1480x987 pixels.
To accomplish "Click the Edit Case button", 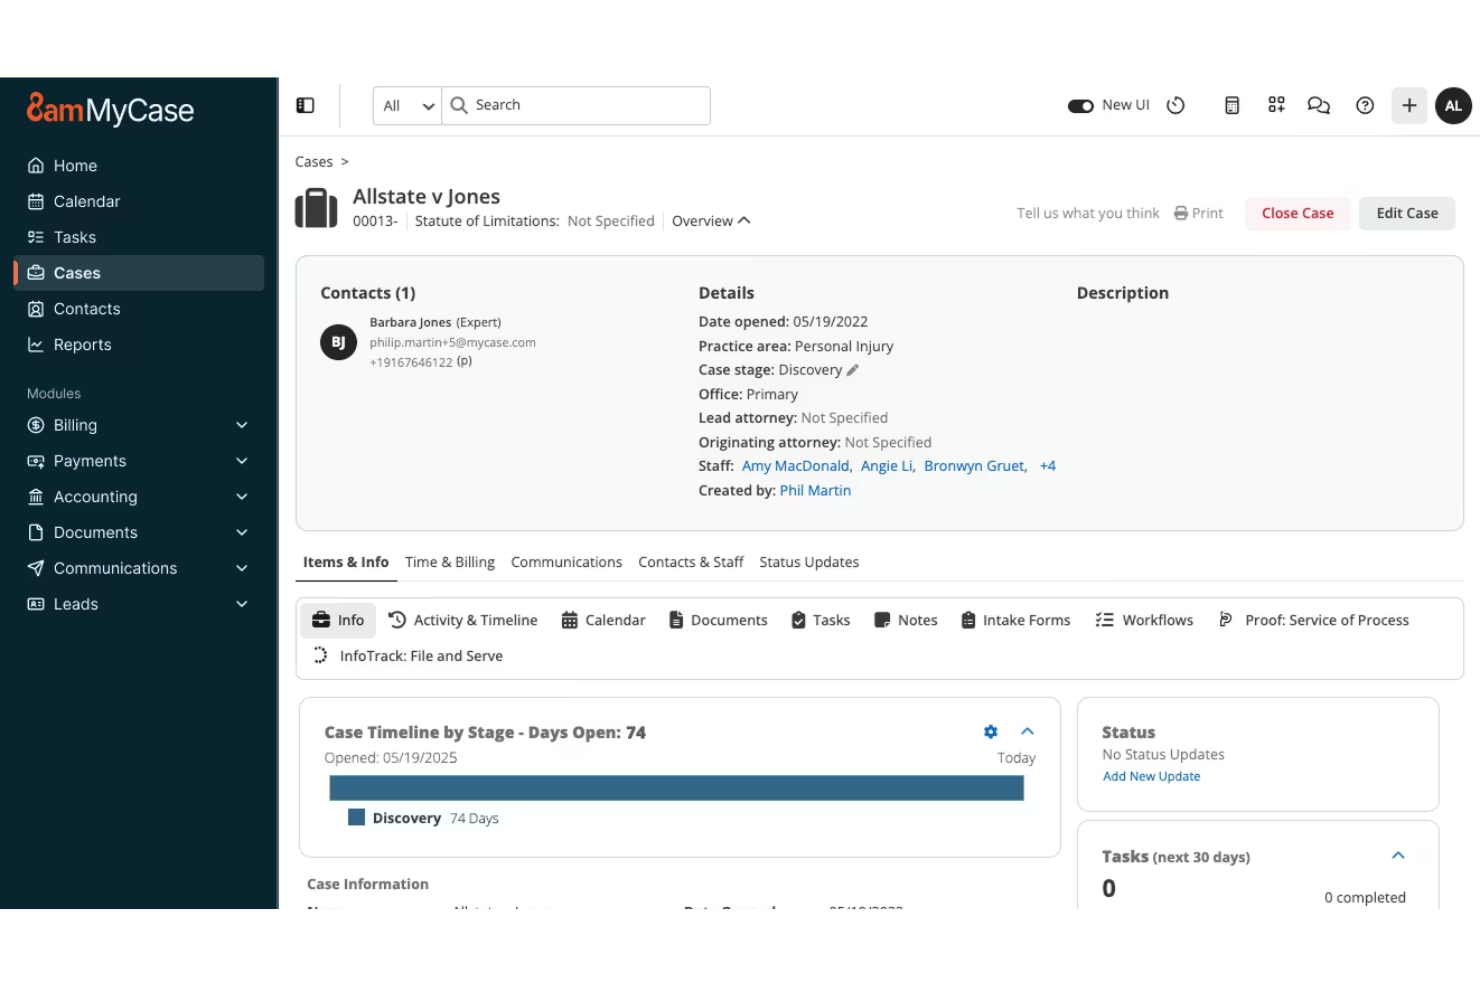I will coord(1407,213).
